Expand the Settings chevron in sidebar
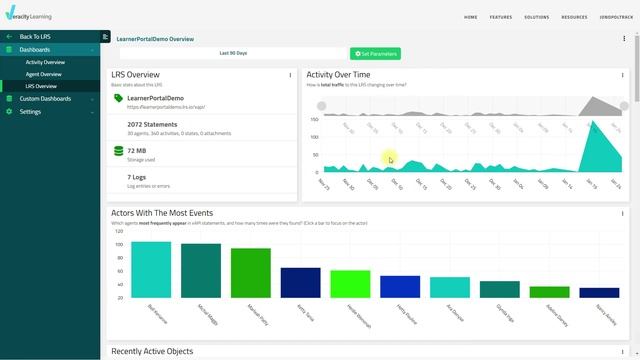640x360 pixels. point(92,112)
